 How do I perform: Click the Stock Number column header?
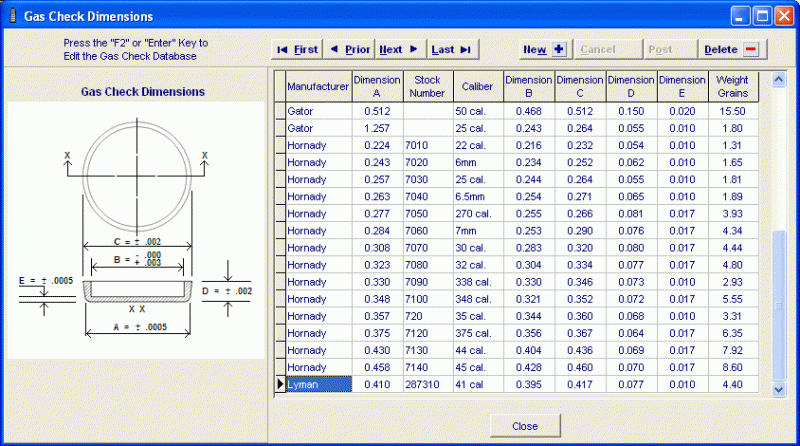click(x=427, y=87)
